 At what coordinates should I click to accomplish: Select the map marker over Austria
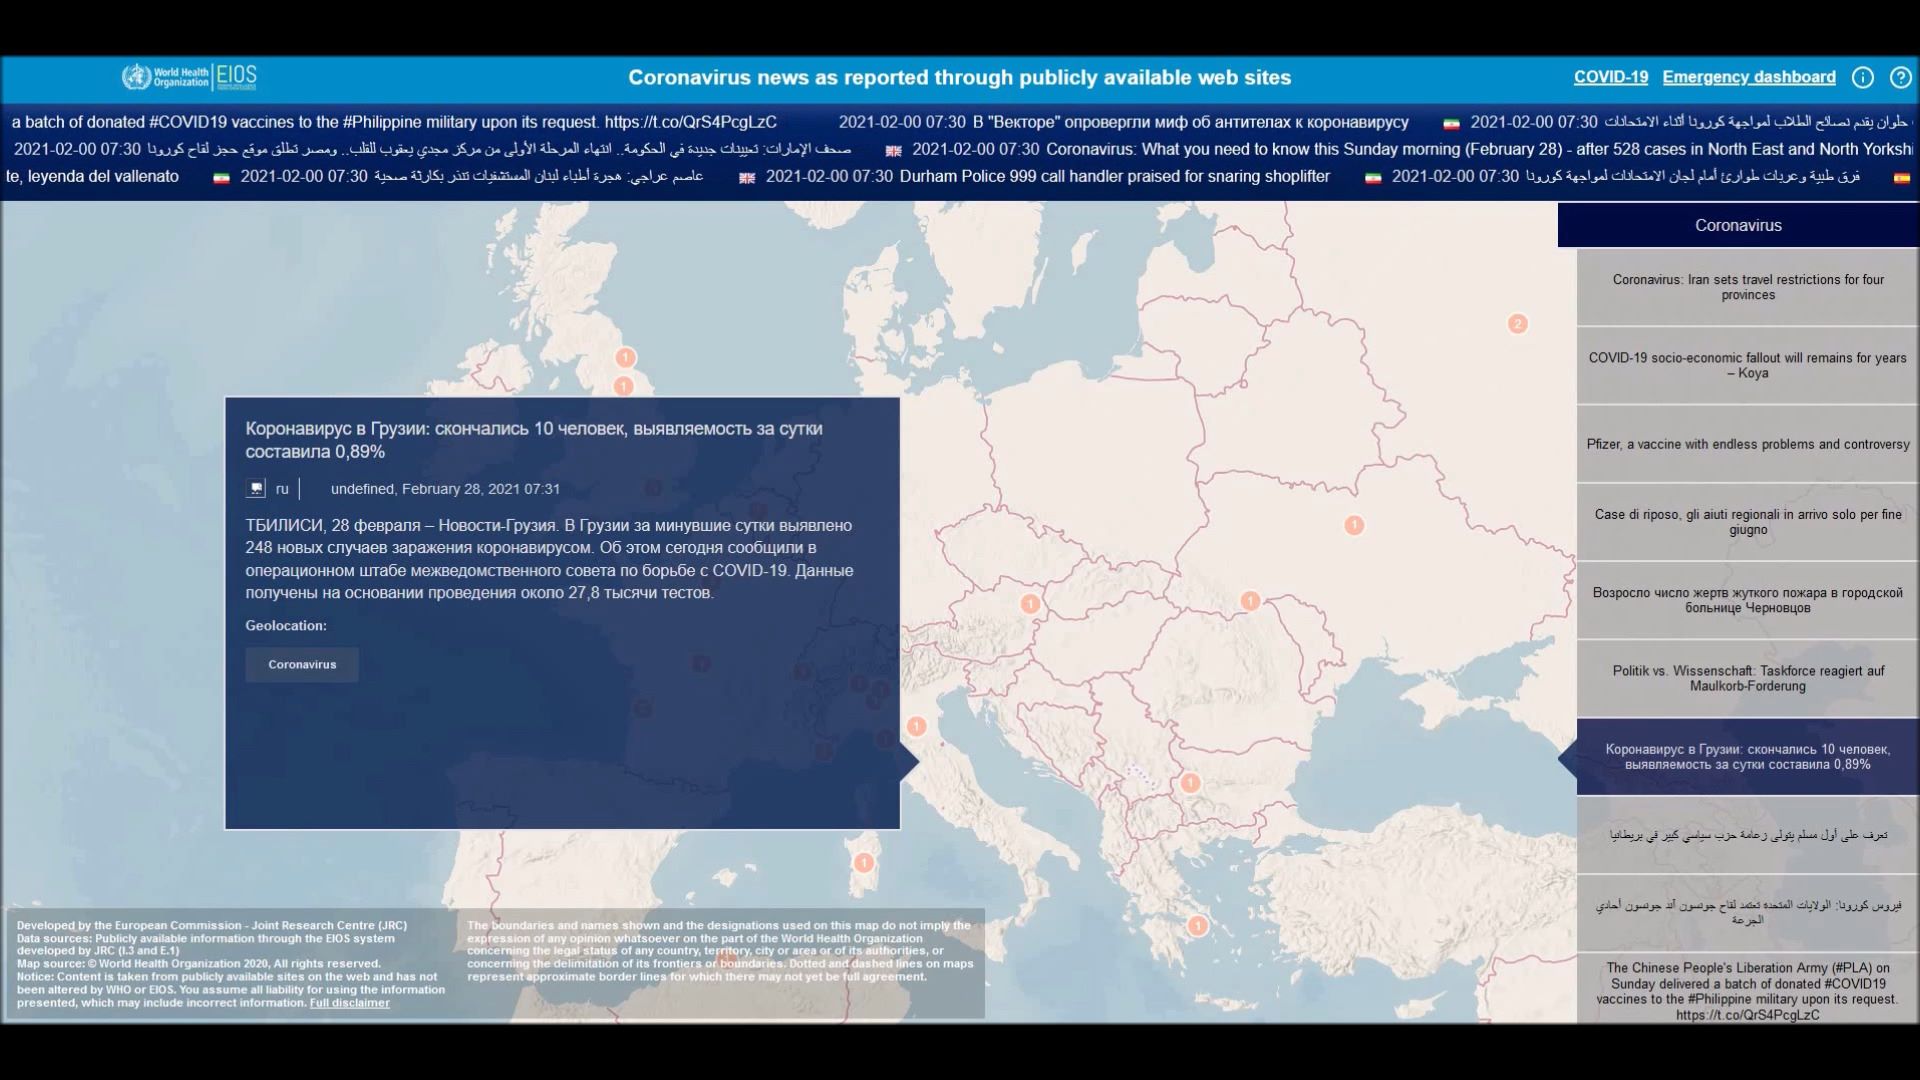[x=1030, y=604]
